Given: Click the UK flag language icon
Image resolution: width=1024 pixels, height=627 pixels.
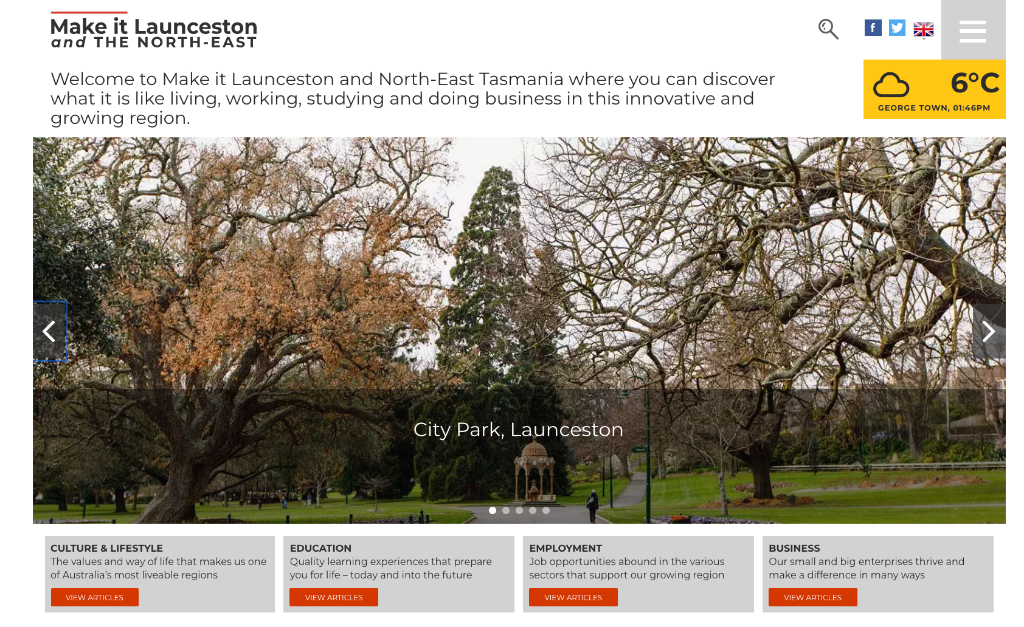Looking at the screenshot, I should 923,29.
